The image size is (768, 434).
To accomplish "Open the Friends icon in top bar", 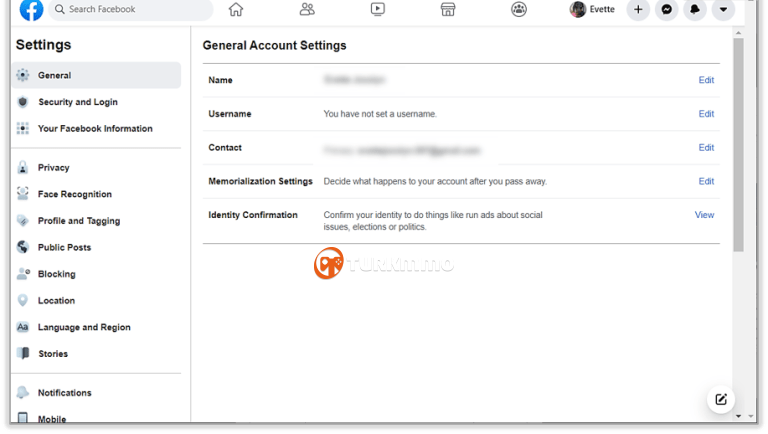I will point(307,9).
